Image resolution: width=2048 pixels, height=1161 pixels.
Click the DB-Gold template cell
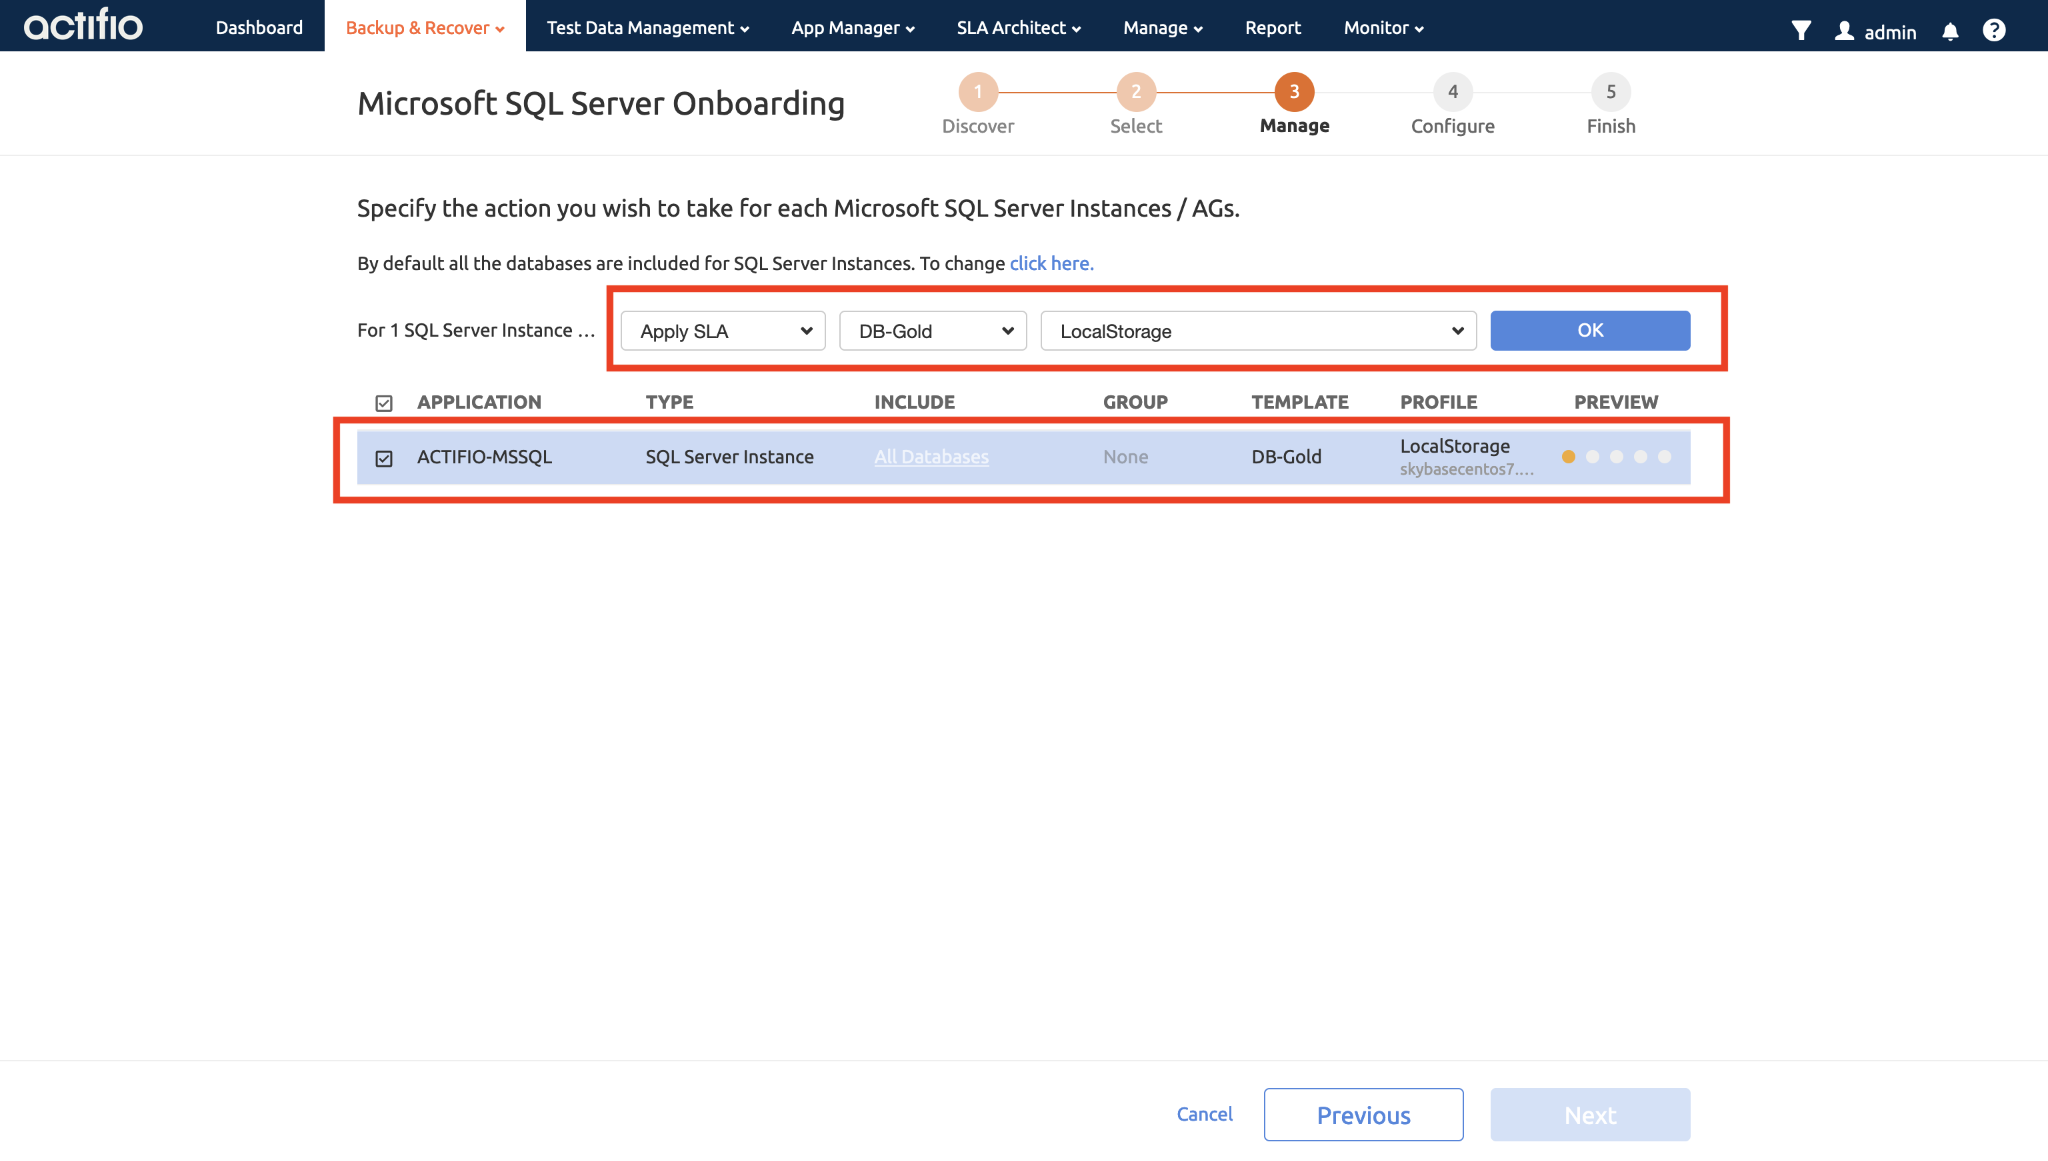[x=1286, y=457]
